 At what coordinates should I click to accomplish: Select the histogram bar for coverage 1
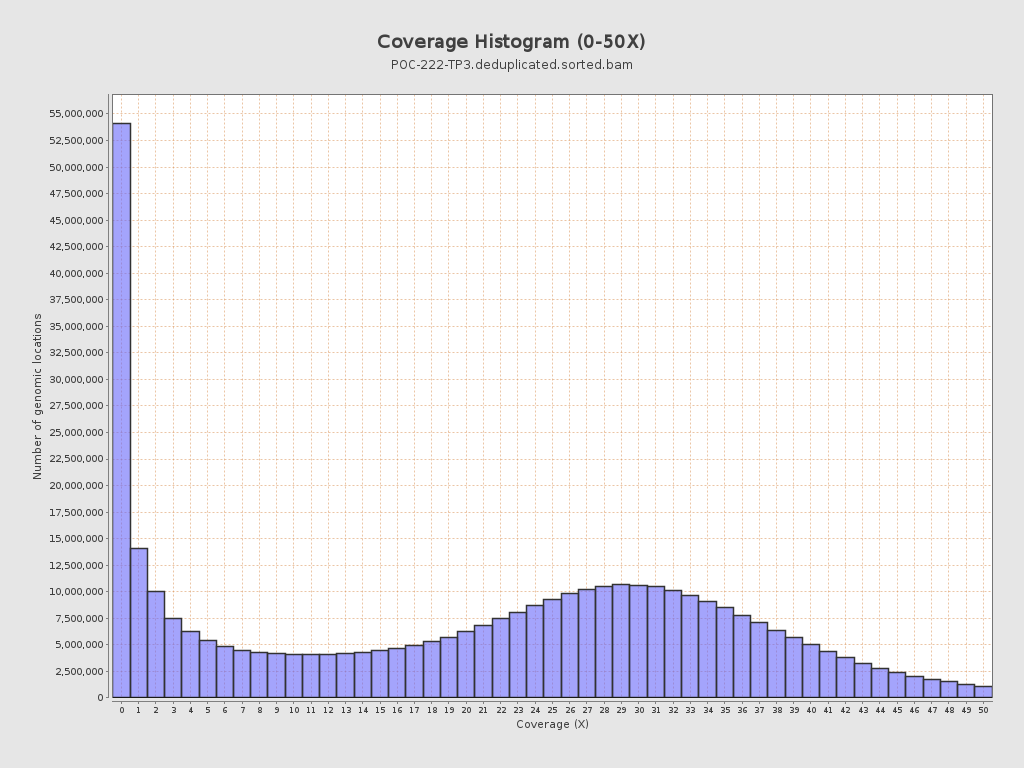coord(139,622)
